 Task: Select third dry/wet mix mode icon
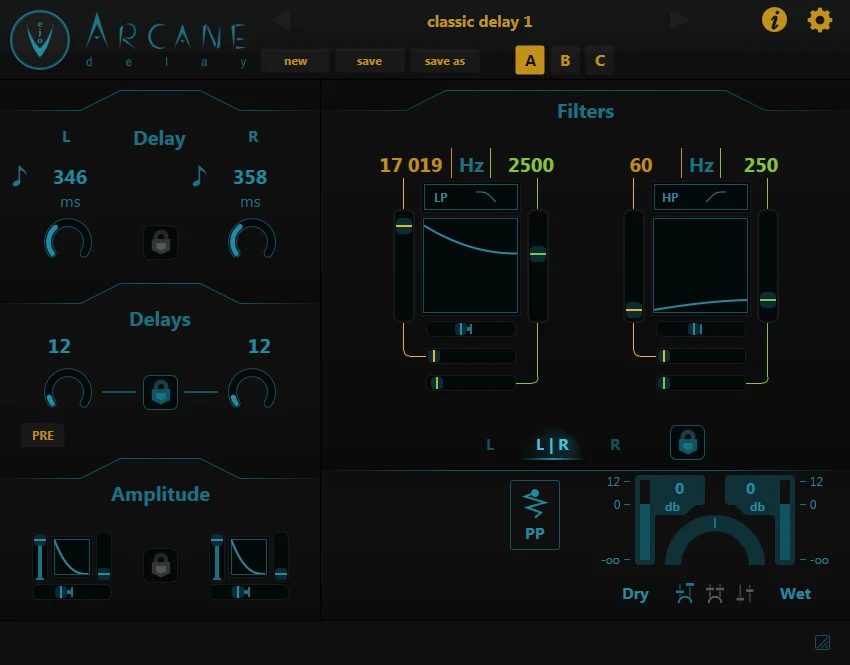[745, 593]
